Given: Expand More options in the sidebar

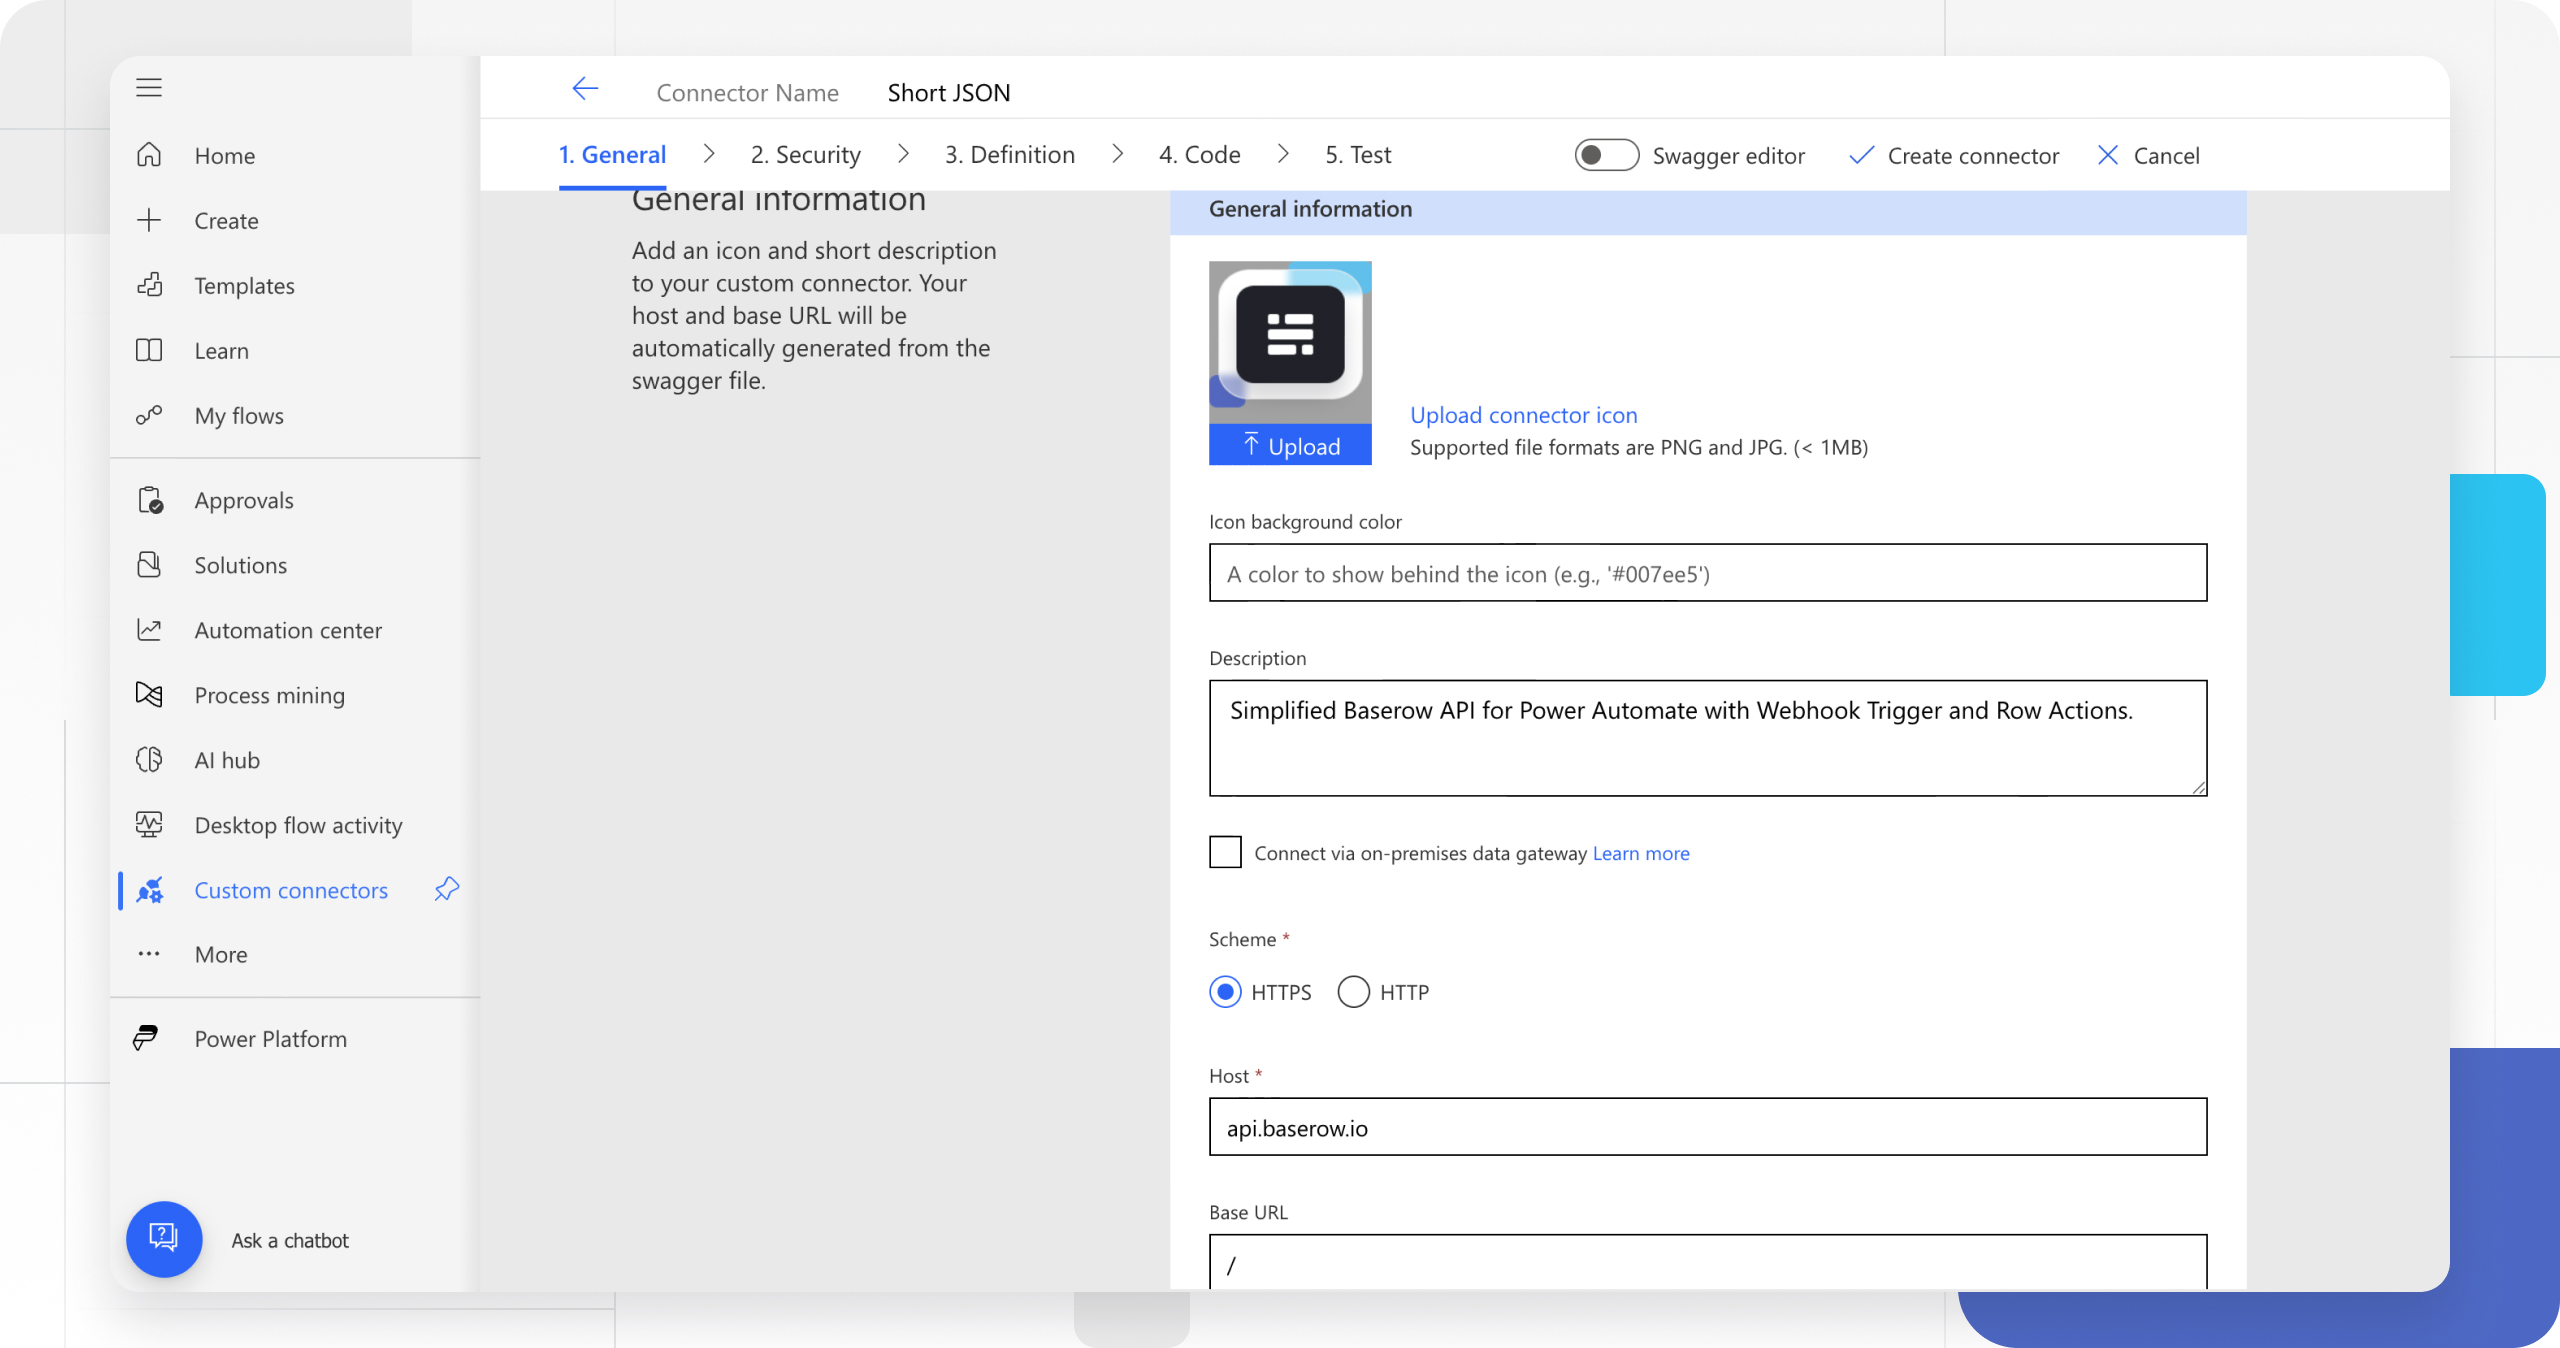Looking at the screenshot, I should coord(220,954).
